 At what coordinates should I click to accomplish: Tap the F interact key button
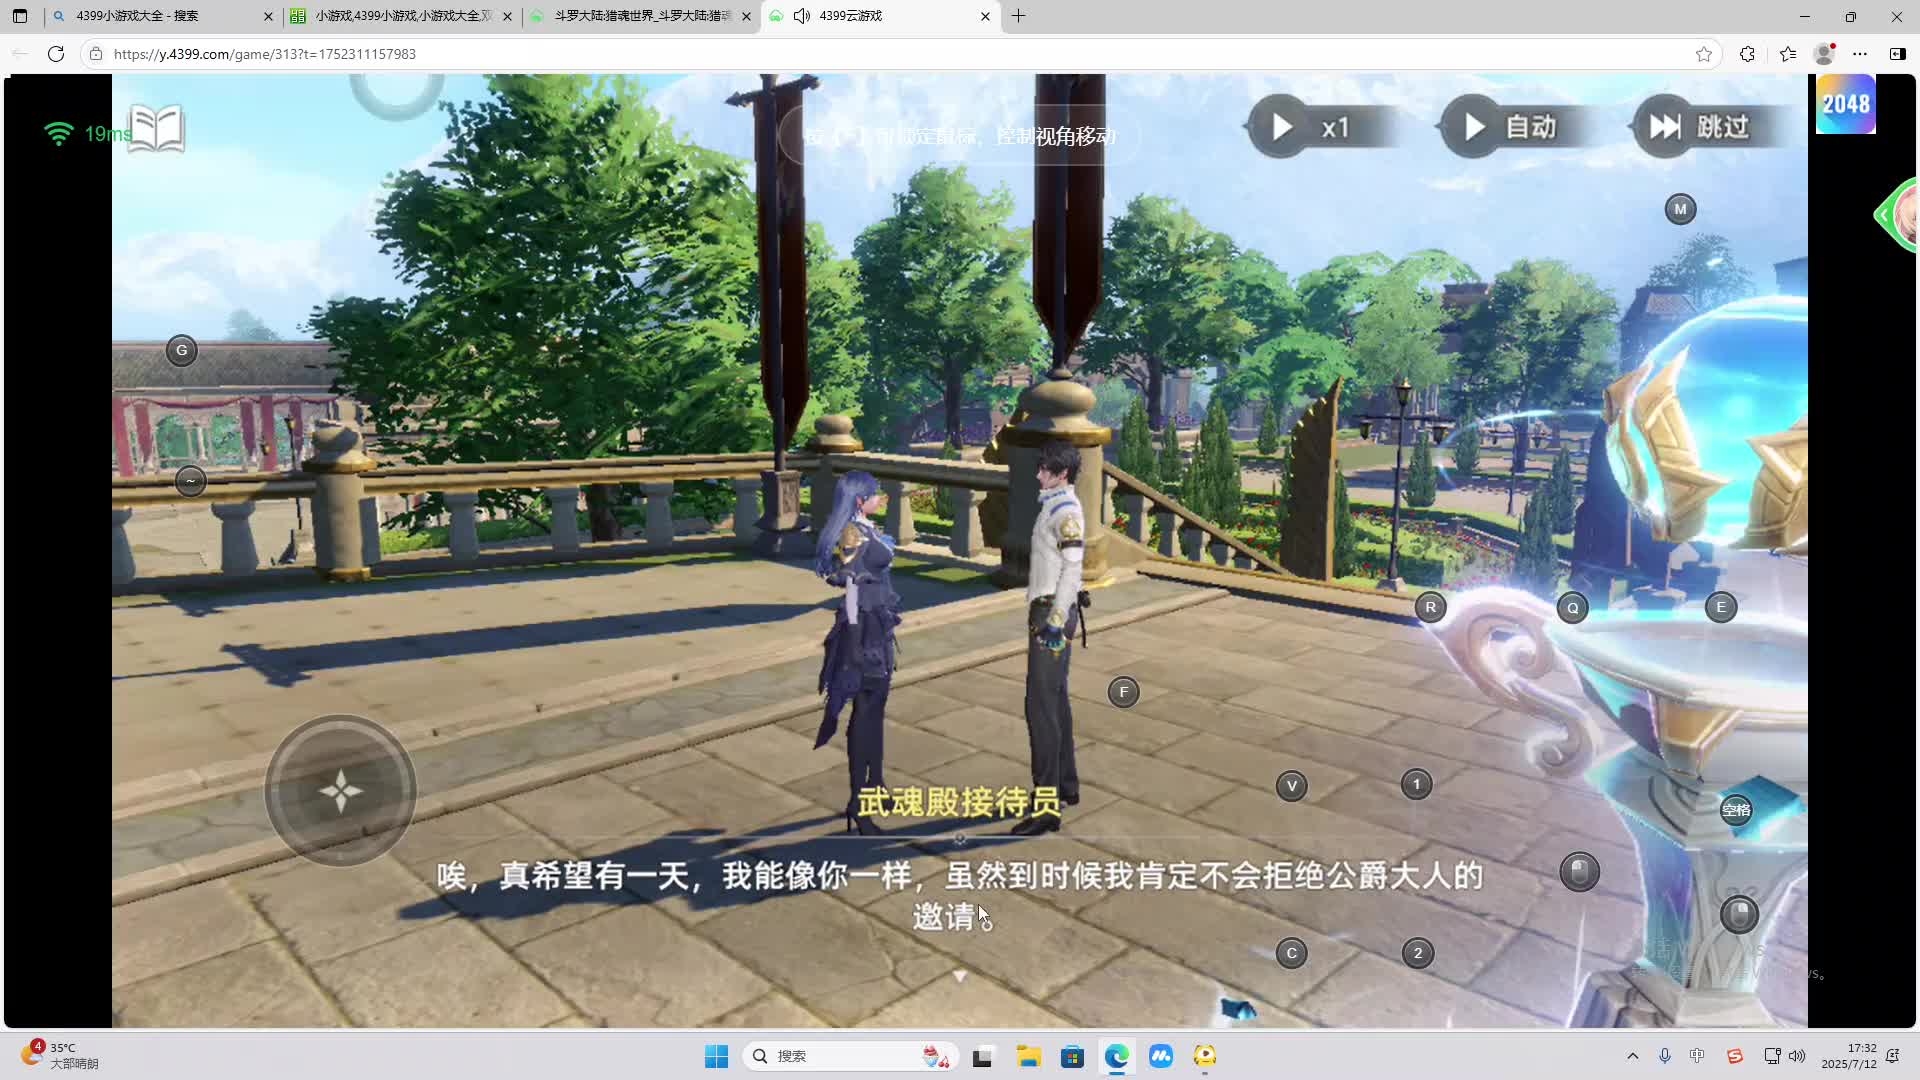click(1123, 692)
